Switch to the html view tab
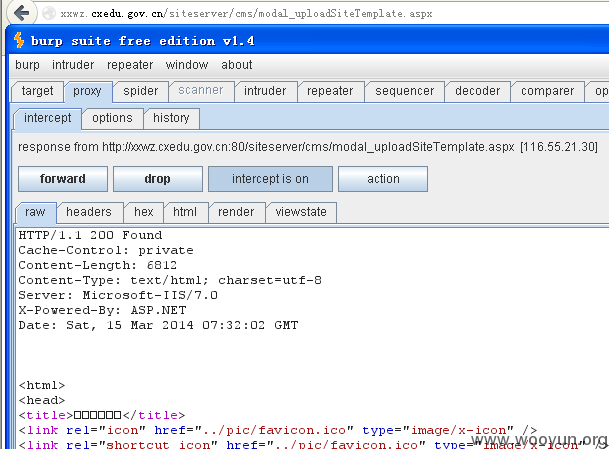 click(x=185, y=212)
